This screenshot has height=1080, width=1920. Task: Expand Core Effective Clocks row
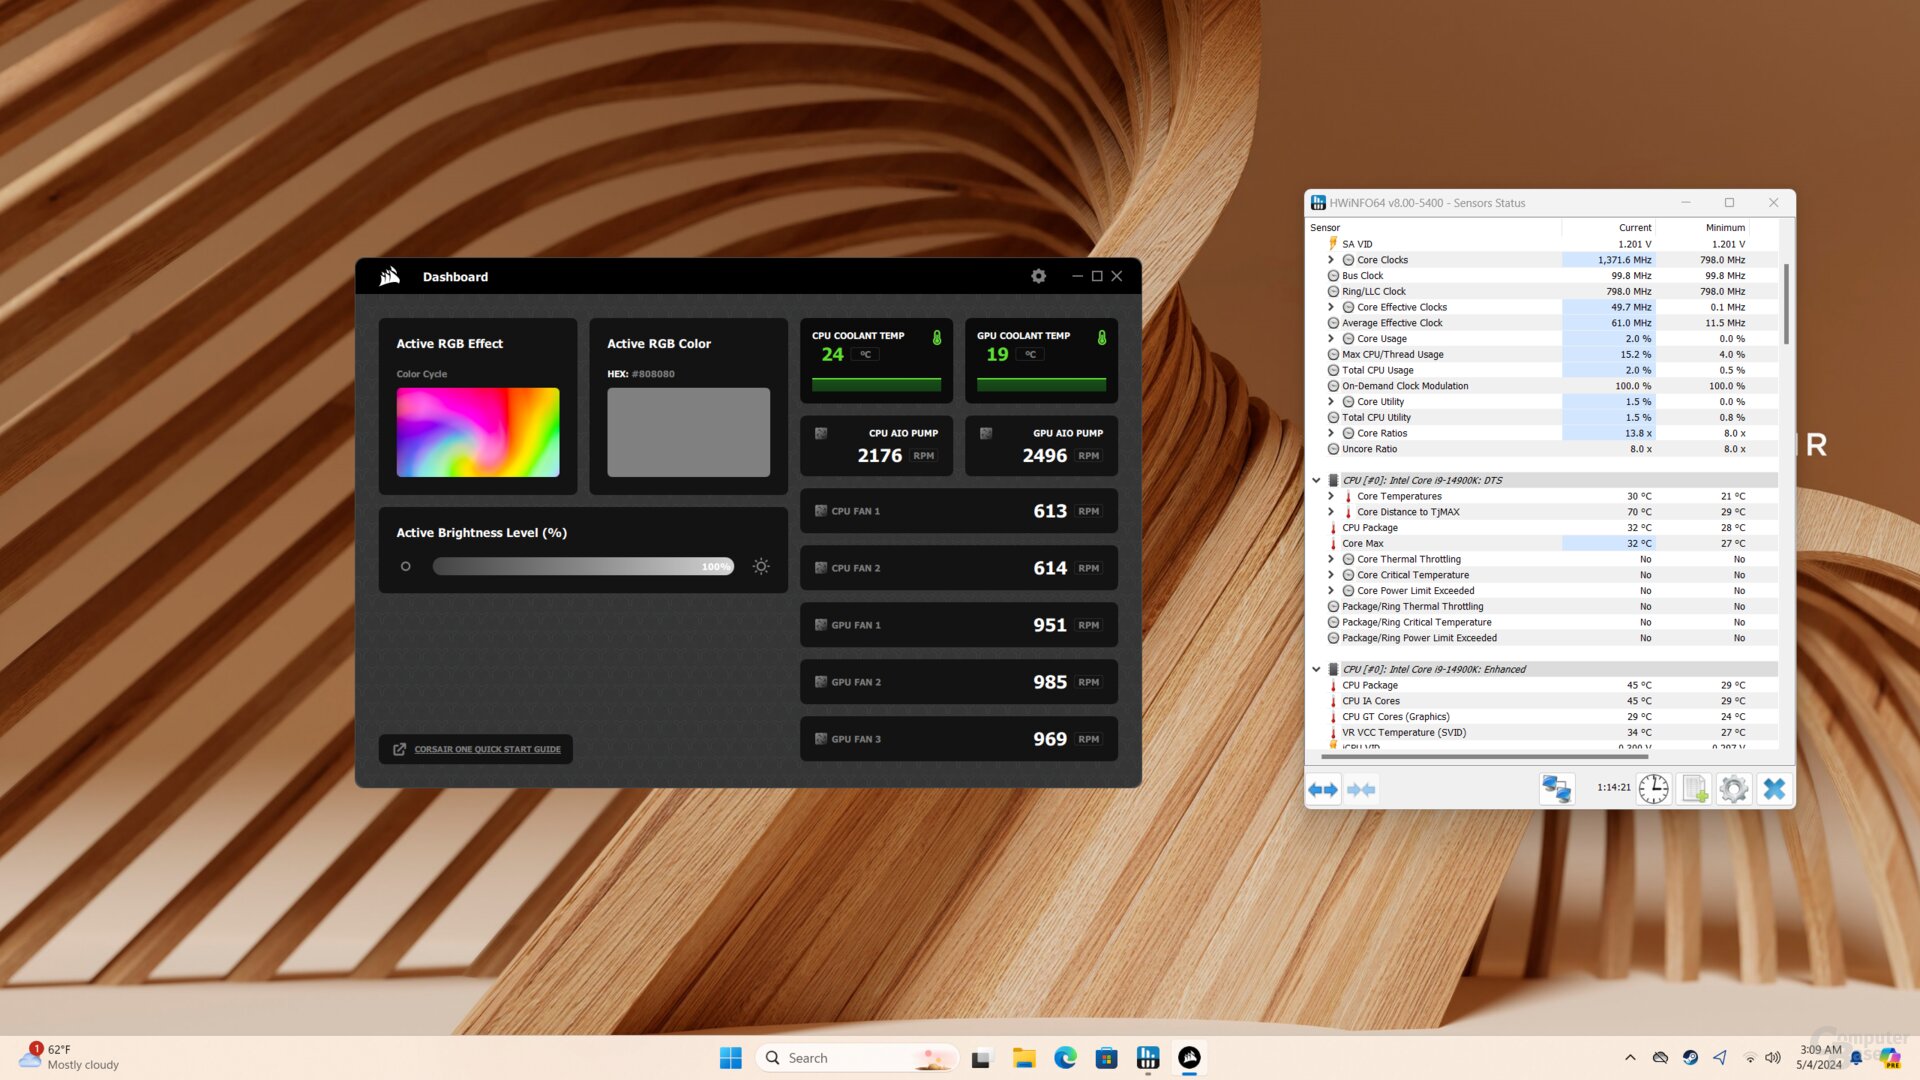(x=1331, y=307)
